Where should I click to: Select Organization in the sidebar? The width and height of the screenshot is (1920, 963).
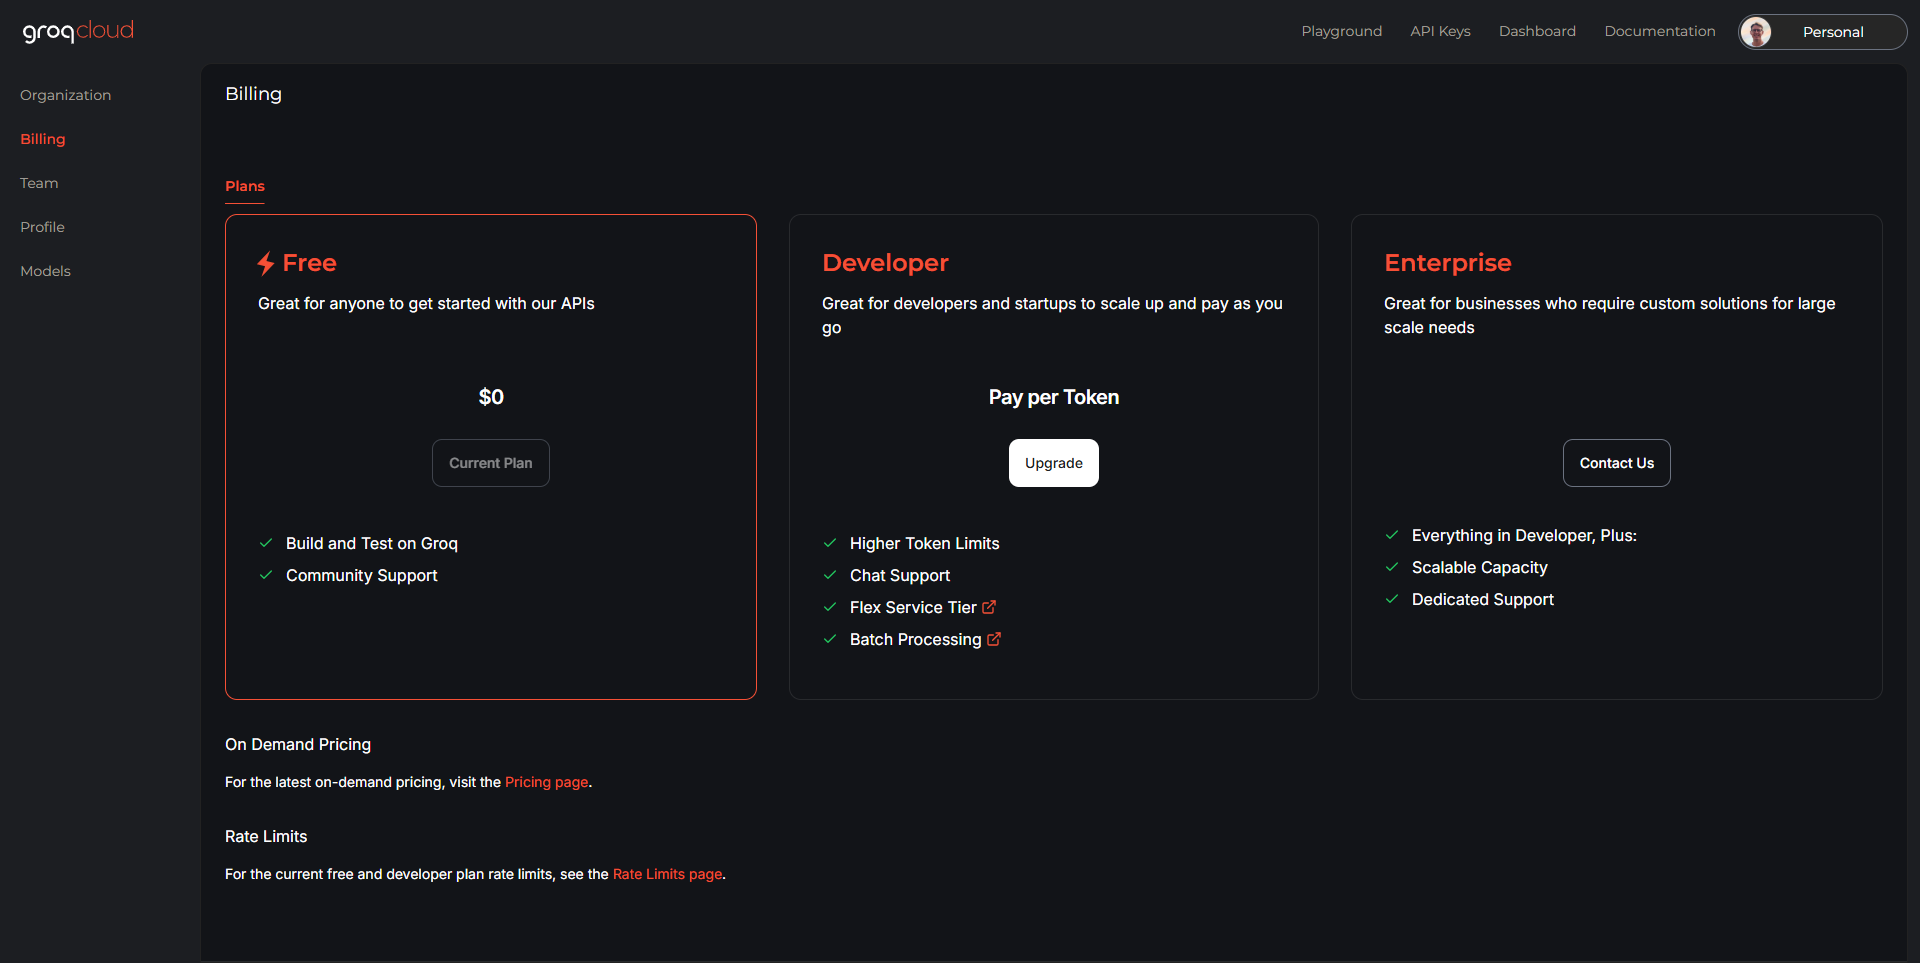[66, 95]
